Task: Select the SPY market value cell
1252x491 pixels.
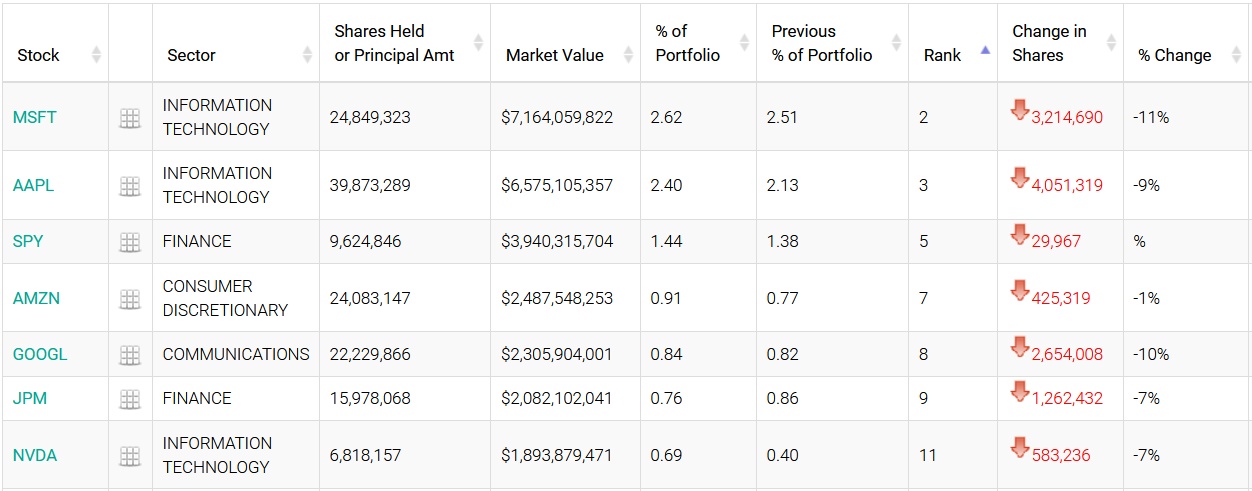Action: tap(557, 242)
